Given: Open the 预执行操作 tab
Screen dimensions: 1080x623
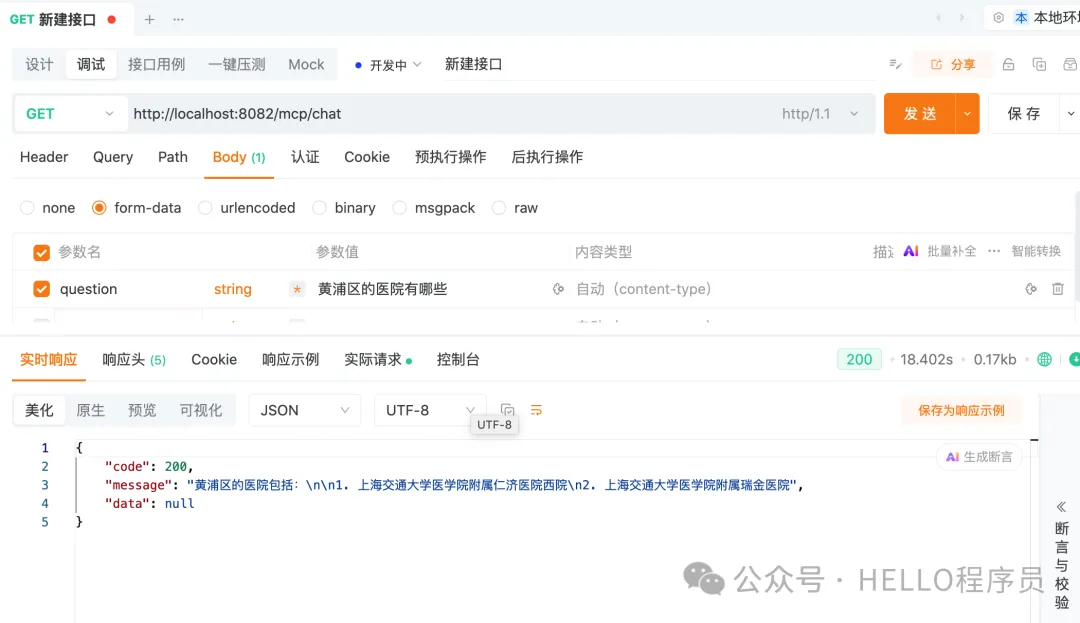Looking at the screenshot, I should (450, 157).
